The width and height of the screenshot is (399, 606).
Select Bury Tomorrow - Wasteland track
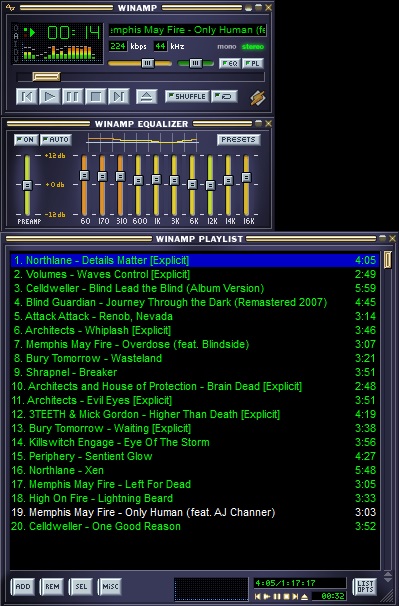194,358
